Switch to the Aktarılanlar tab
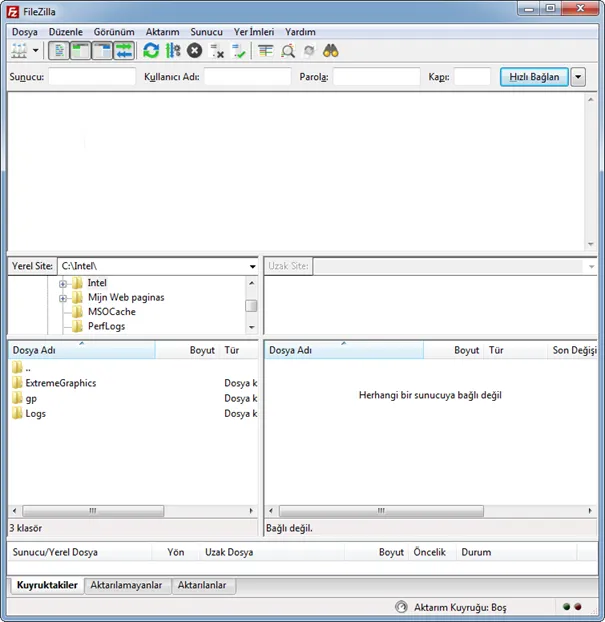The image size is (605, 622). pyautogui.click(x=202, y=586)
